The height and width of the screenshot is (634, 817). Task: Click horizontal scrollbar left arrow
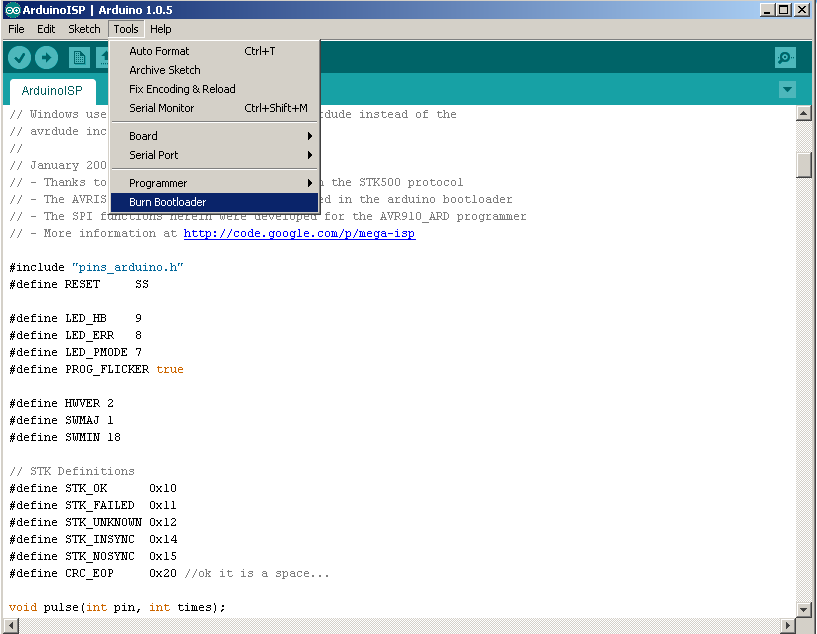tap(11, 626)
